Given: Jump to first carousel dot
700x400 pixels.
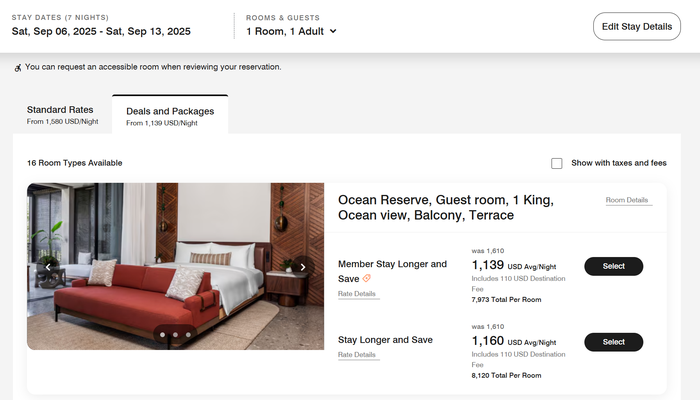Looking at the screenshot, I should coord(162,334).
